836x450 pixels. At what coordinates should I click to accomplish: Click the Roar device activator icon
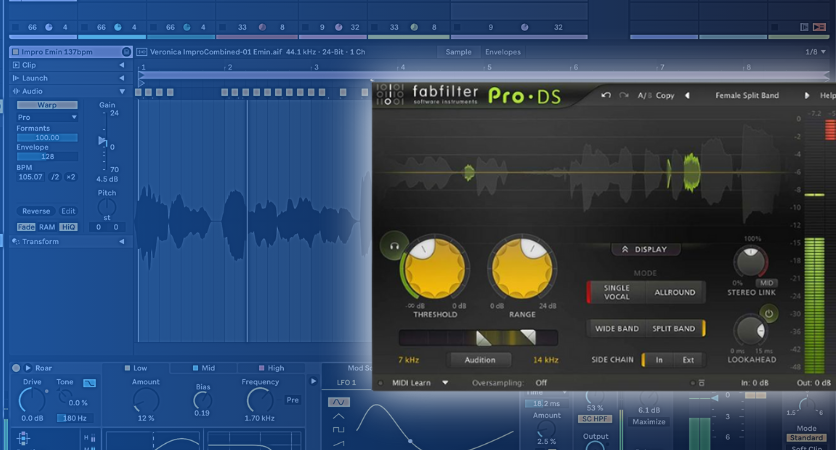(x=16, y=368)
